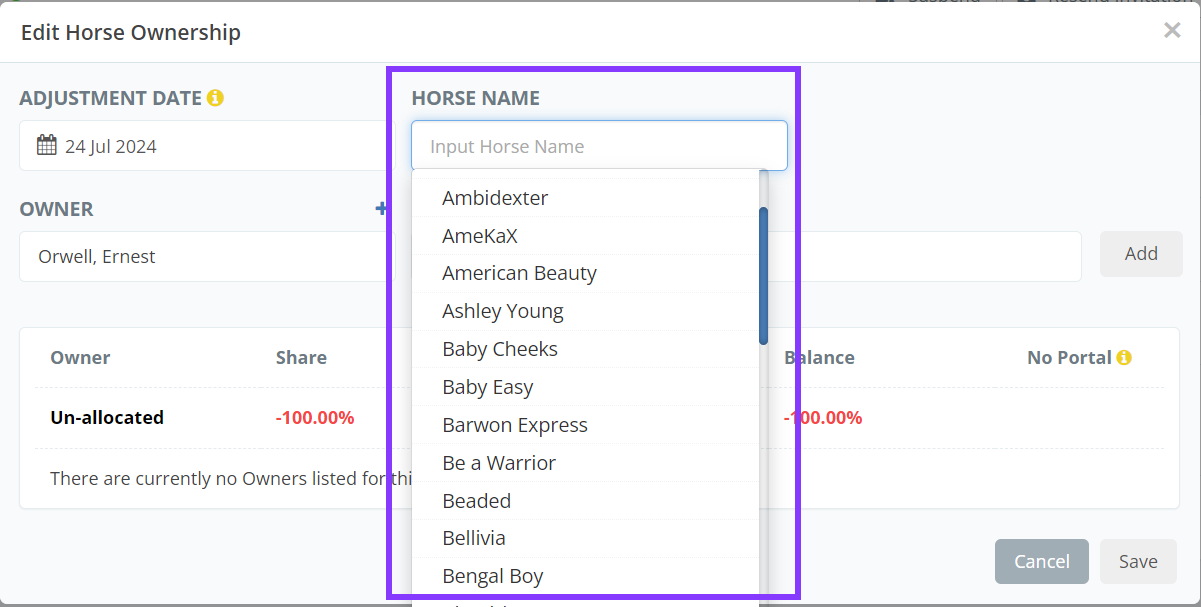The height and width of the screenshot is (607, 1201).
Task: Choose Beaded in the horse list
Action: click(x=477, y=501)
